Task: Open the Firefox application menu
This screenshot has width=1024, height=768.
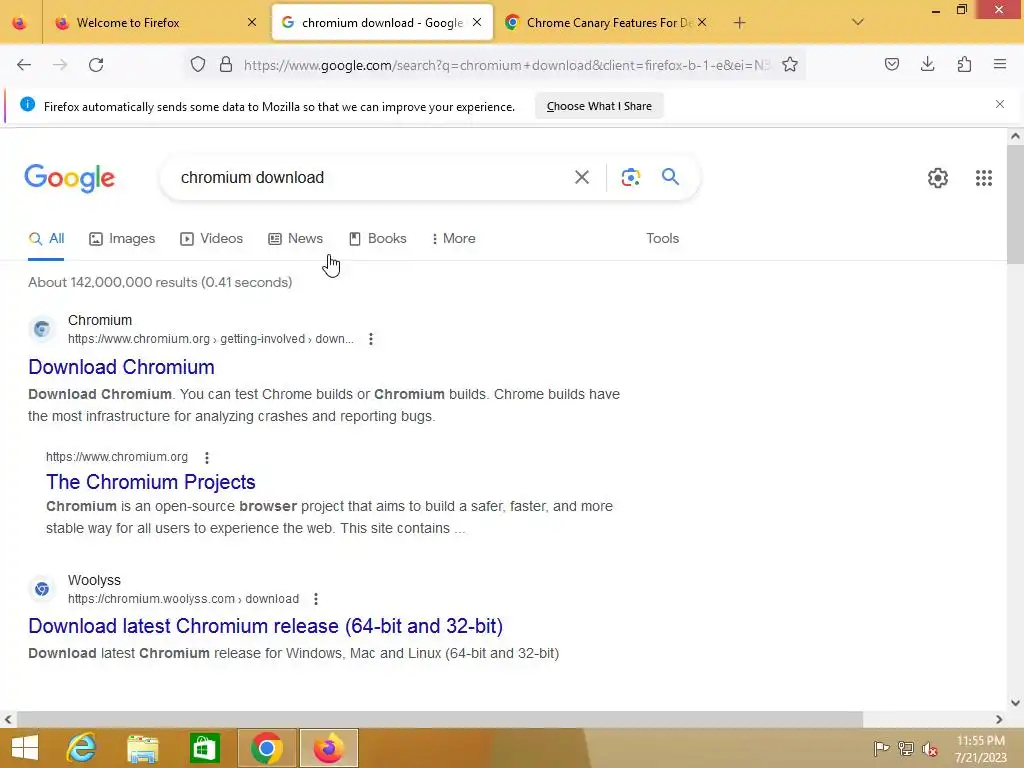Action: point(1000,64)
